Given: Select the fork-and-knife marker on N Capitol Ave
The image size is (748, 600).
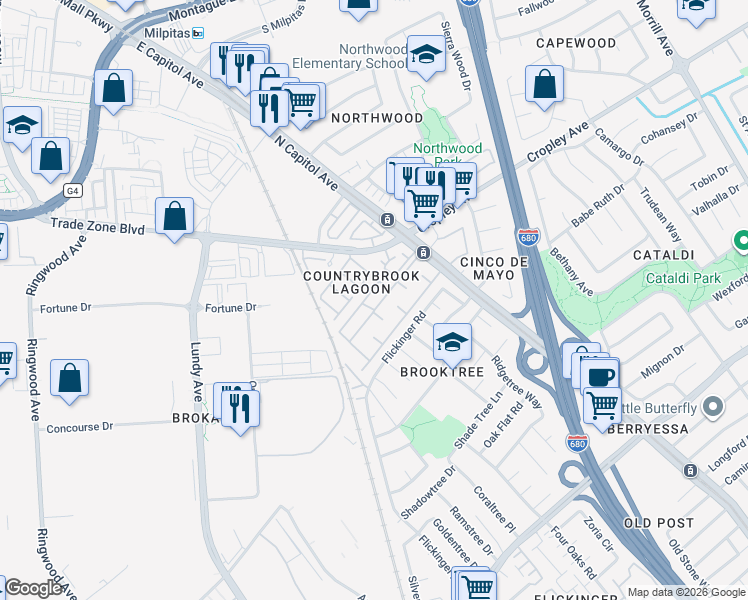Looking at the screenshot, I should [x=269, y=112].
